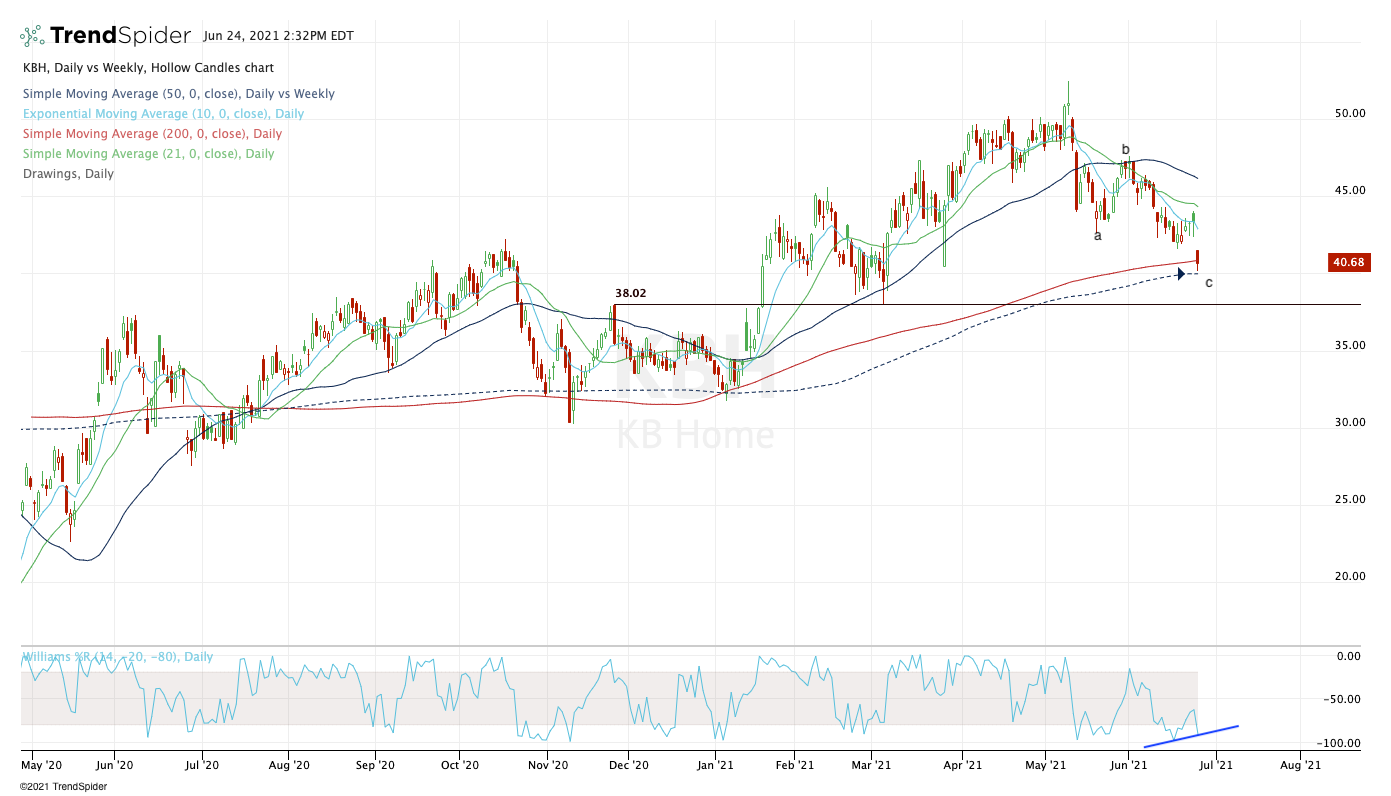Screen dimensions: 1391x796
Task: Click the 0.00 Williams %R axis value
Action: 1349,656
